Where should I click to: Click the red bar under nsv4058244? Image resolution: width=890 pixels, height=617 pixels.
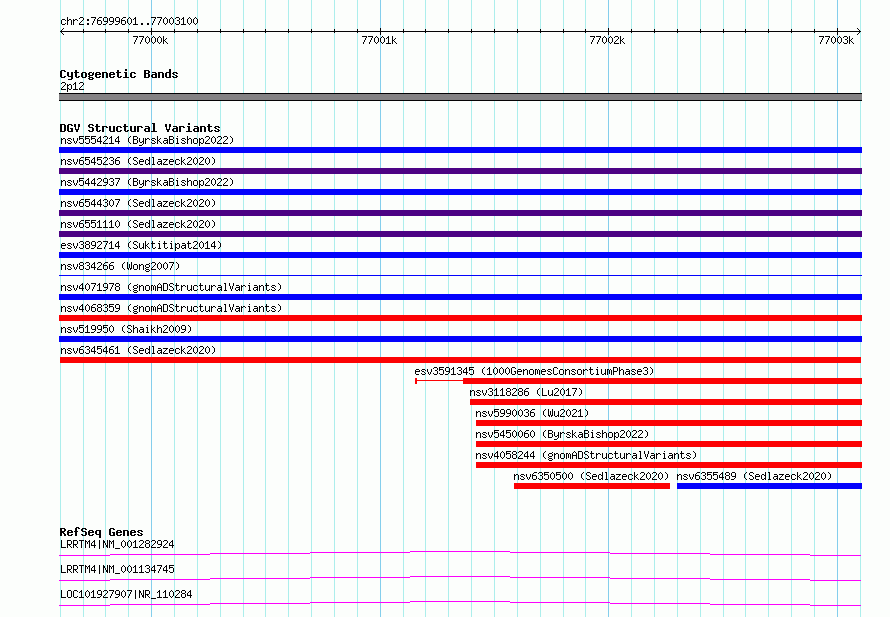click(x=669, y=465)
